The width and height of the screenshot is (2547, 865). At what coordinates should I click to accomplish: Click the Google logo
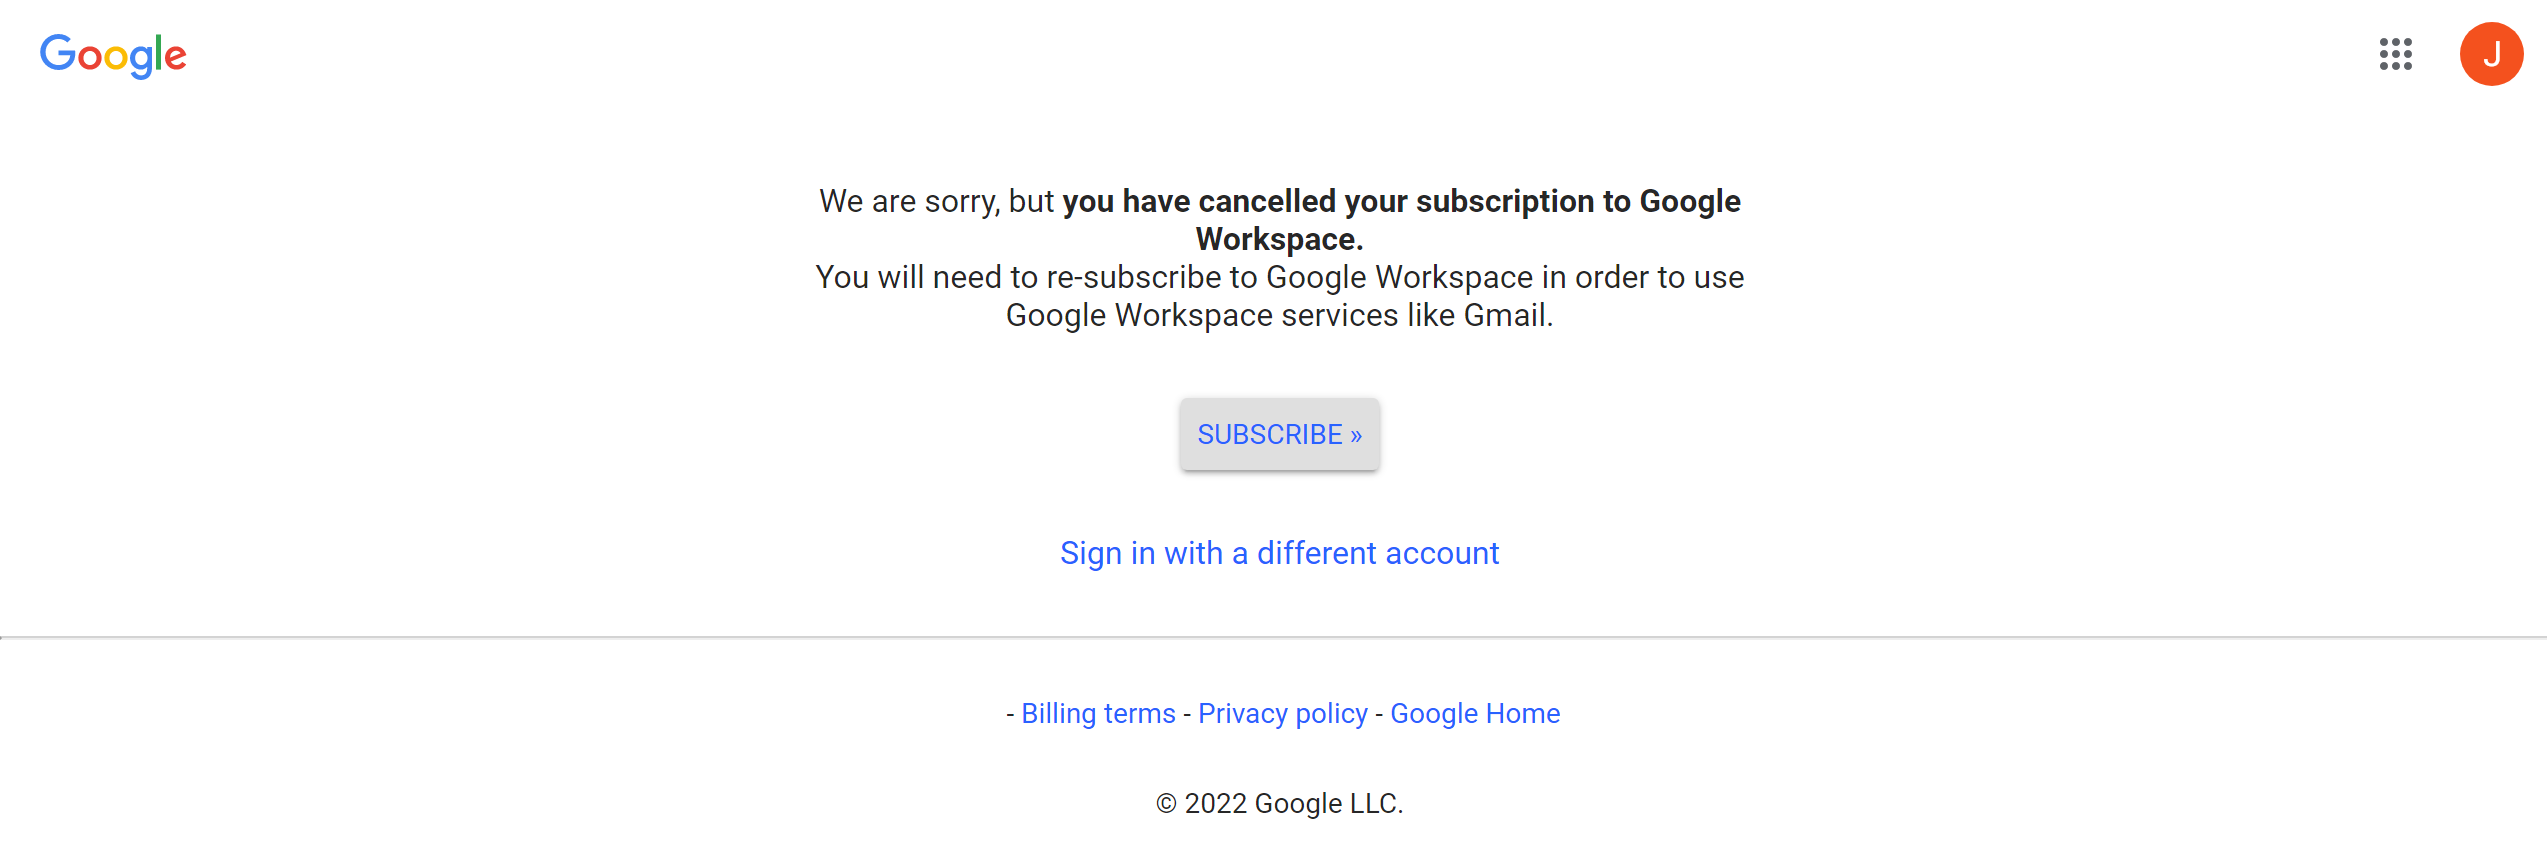point(113,55)
